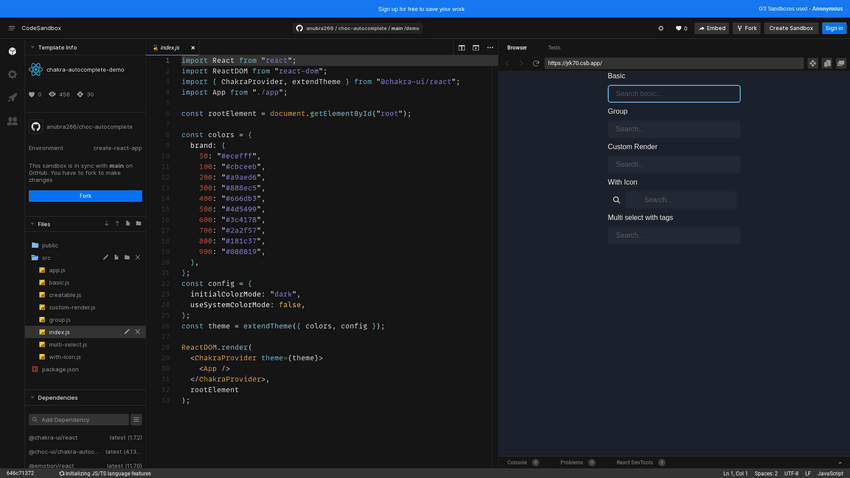Open basic.js in the file tree
This screenshot has width=850, height=478.
(x=58, y=283)
